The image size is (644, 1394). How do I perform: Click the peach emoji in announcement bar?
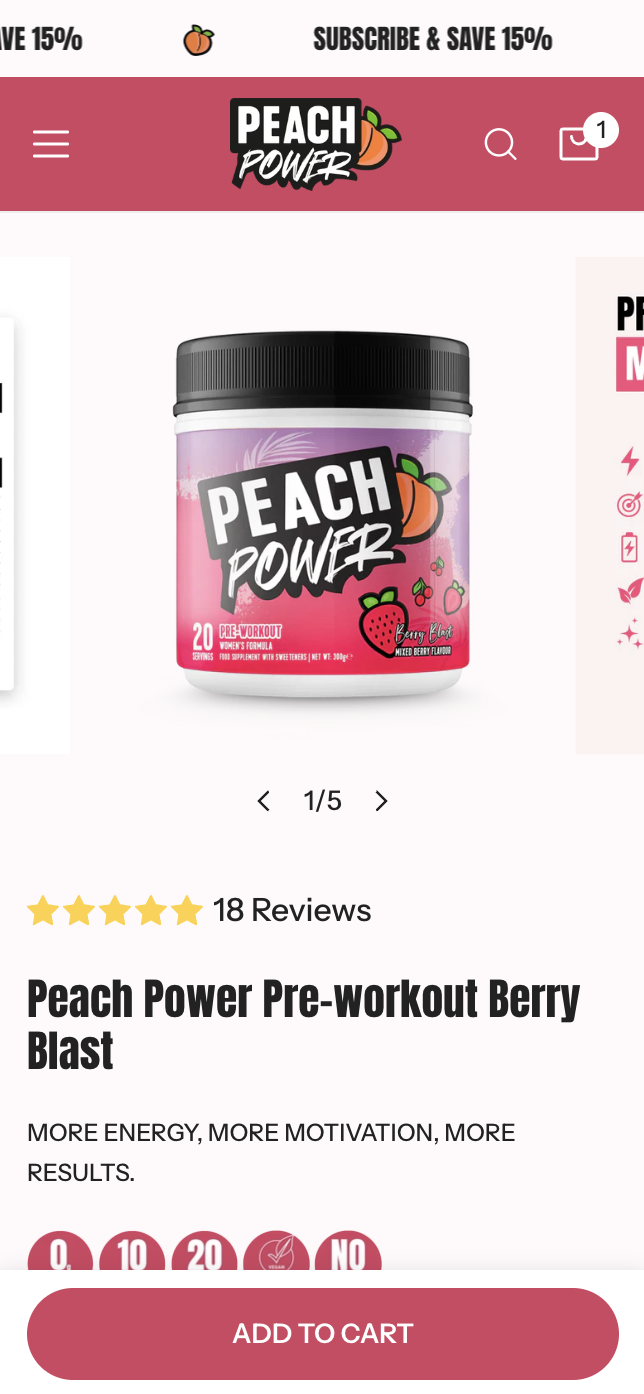[198, 40]
